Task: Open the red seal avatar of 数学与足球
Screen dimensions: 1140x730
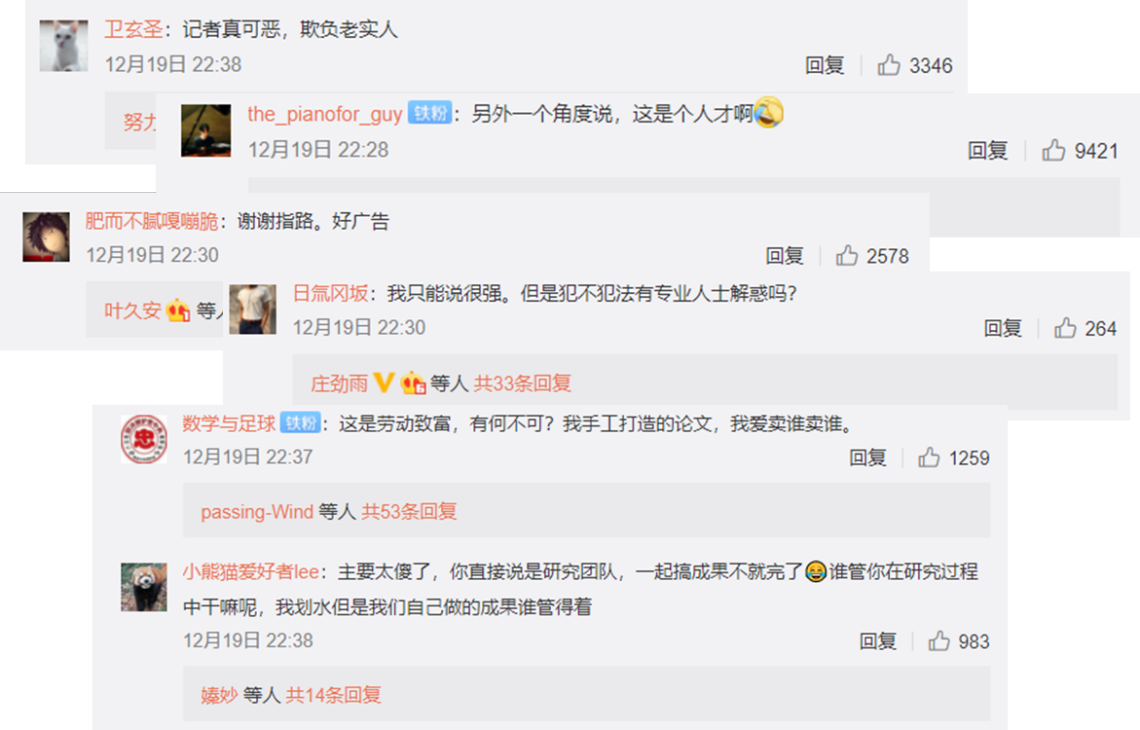Action: 143,439
